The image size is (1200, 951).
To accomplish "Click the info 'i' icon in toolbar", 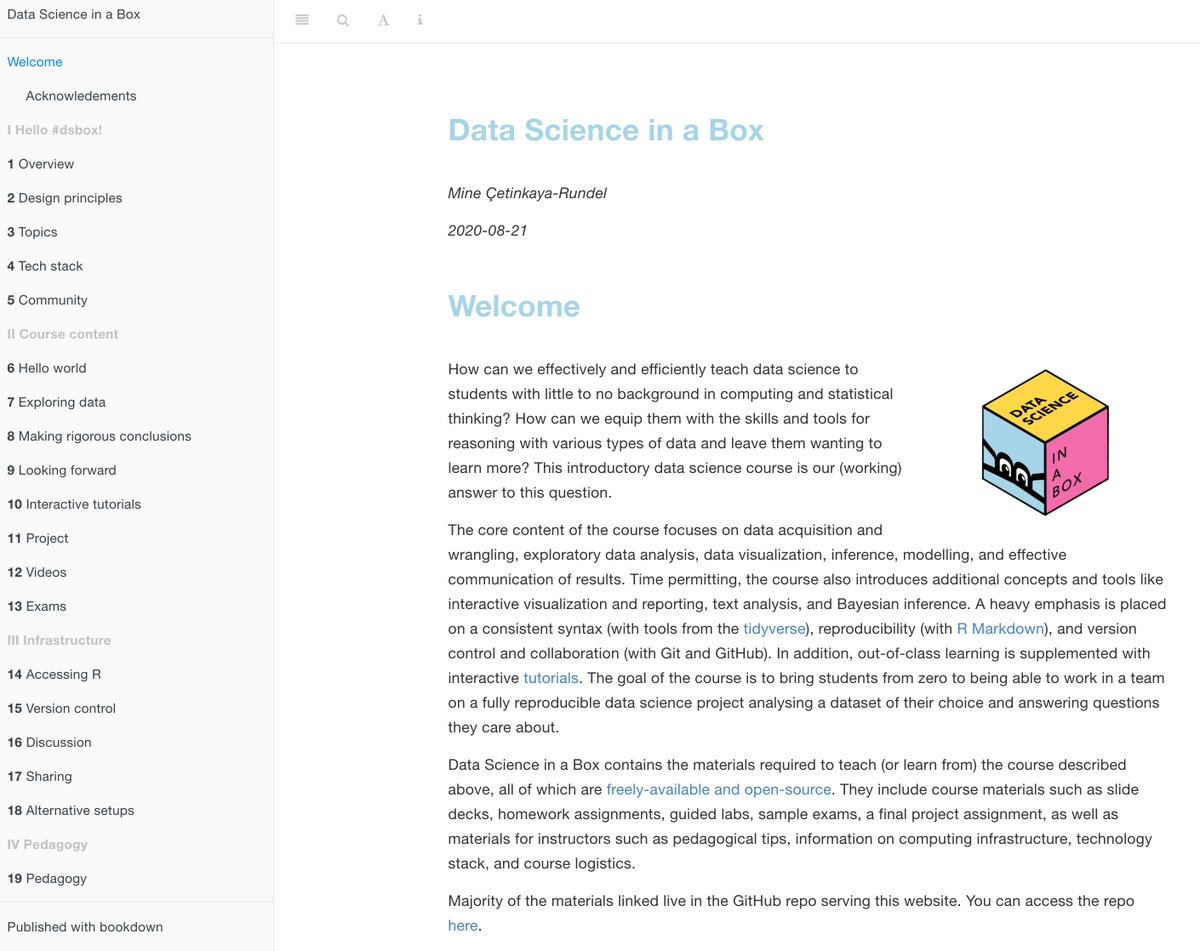I will pyautogui.click(x=420, y=20).
